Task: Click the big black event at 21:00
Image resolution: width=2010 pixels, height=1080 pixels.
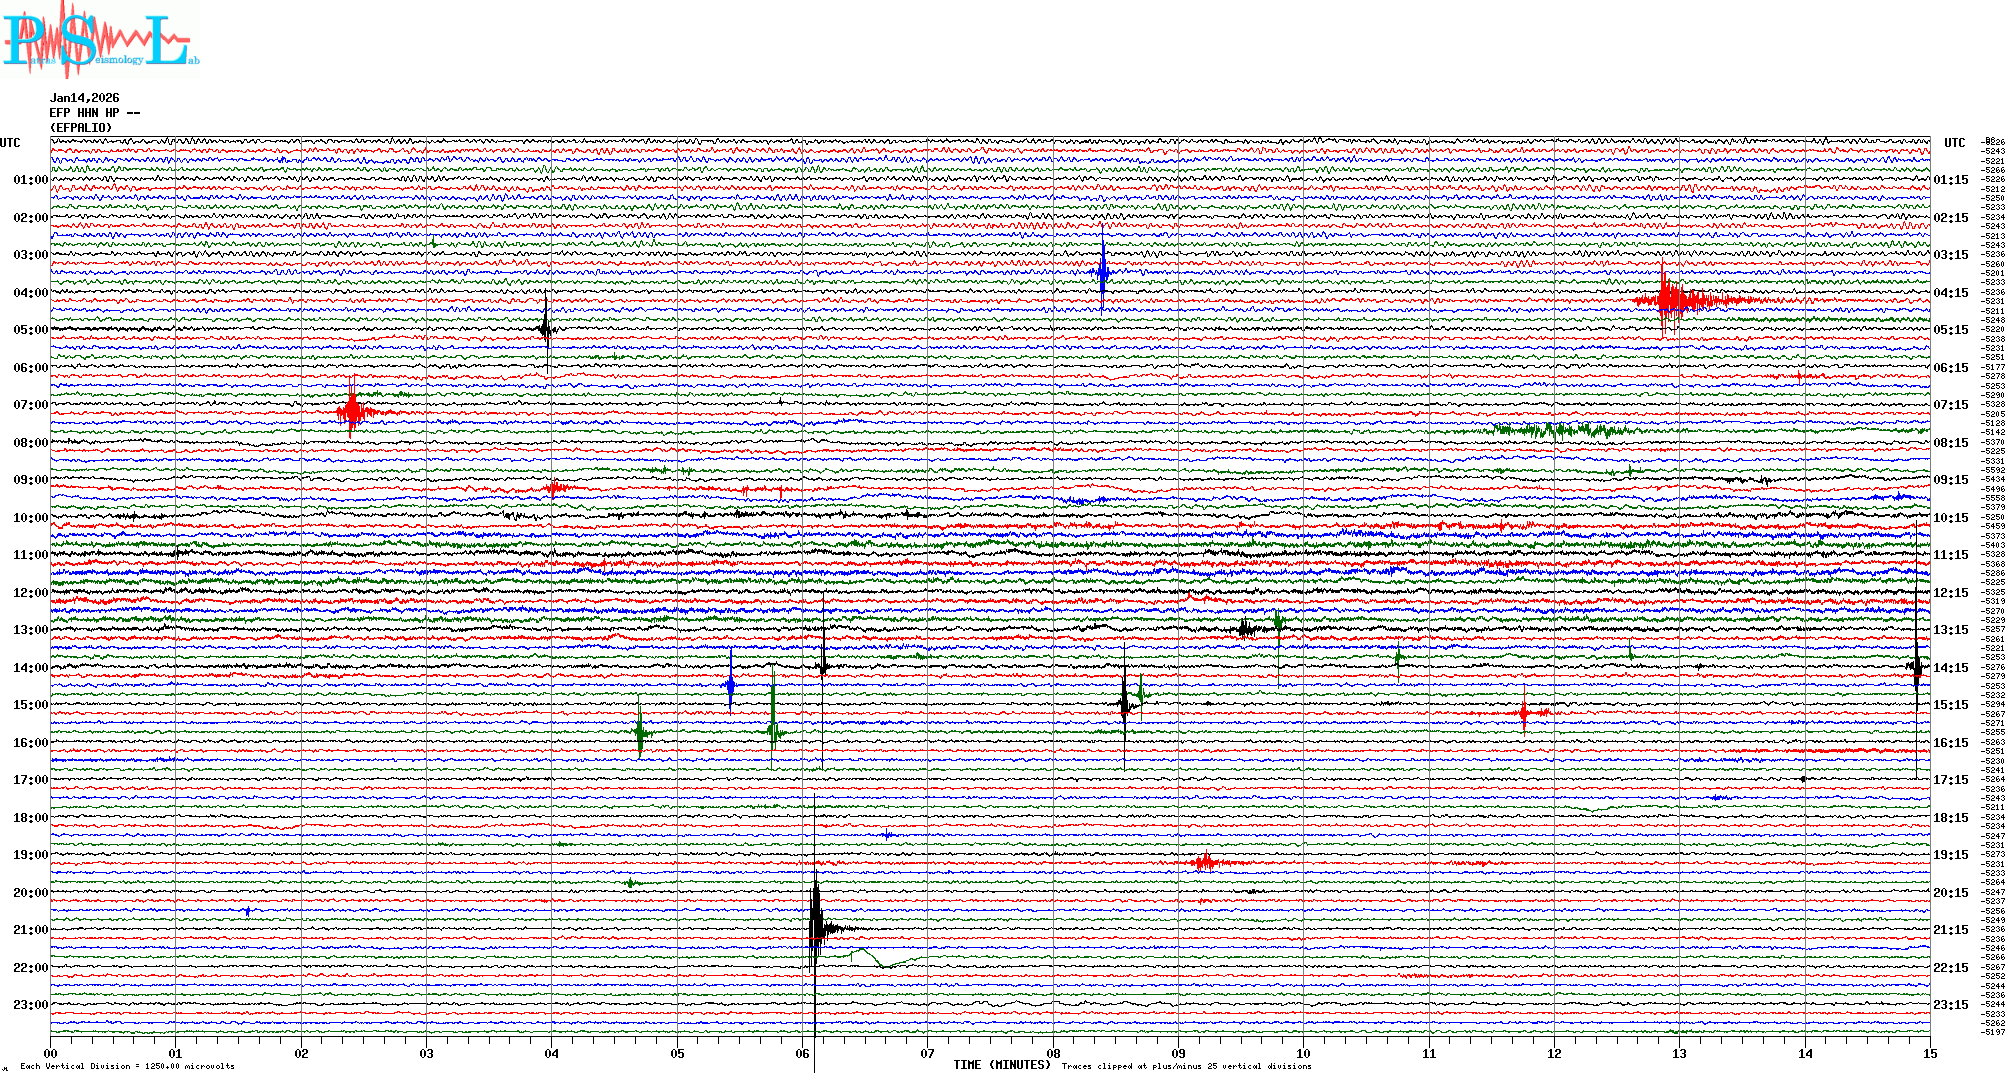Action: coord(817,928)
